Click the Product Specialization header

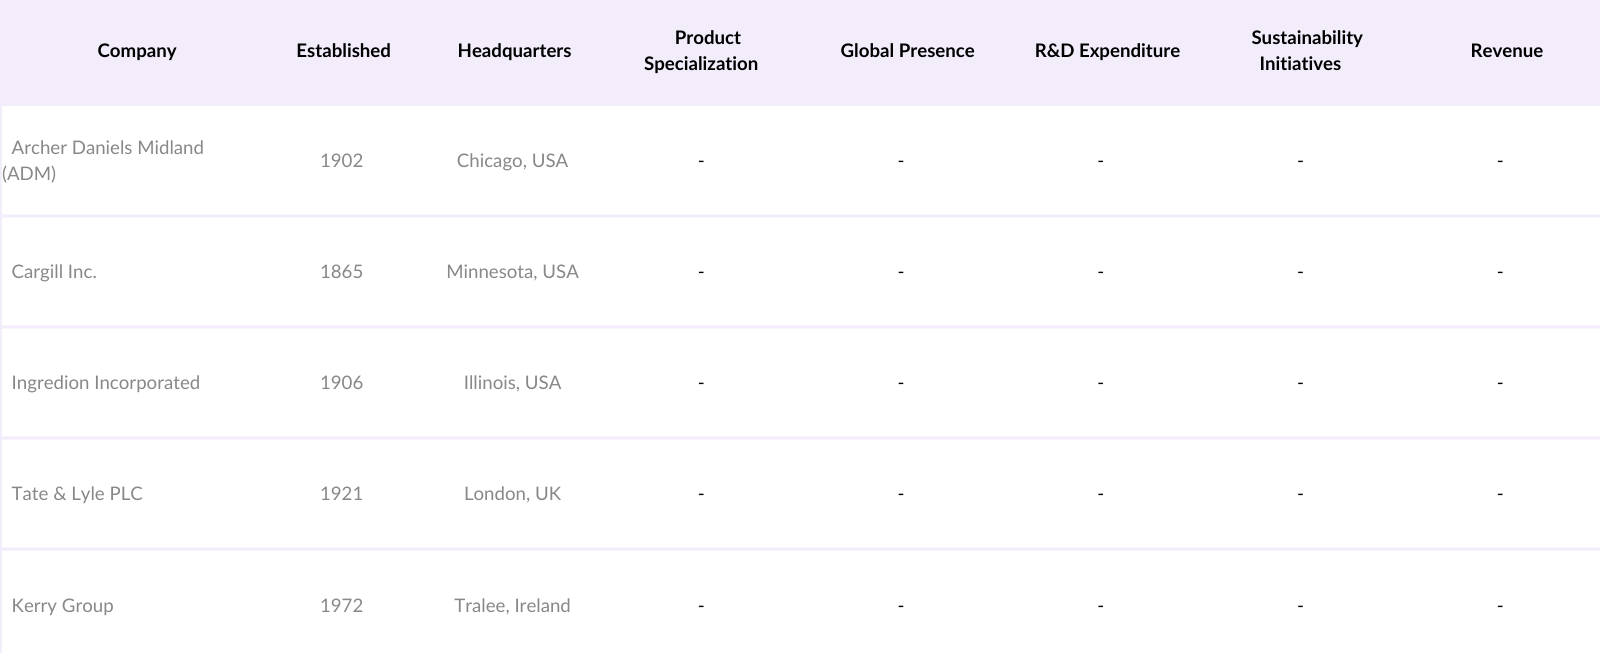point(701,51)
